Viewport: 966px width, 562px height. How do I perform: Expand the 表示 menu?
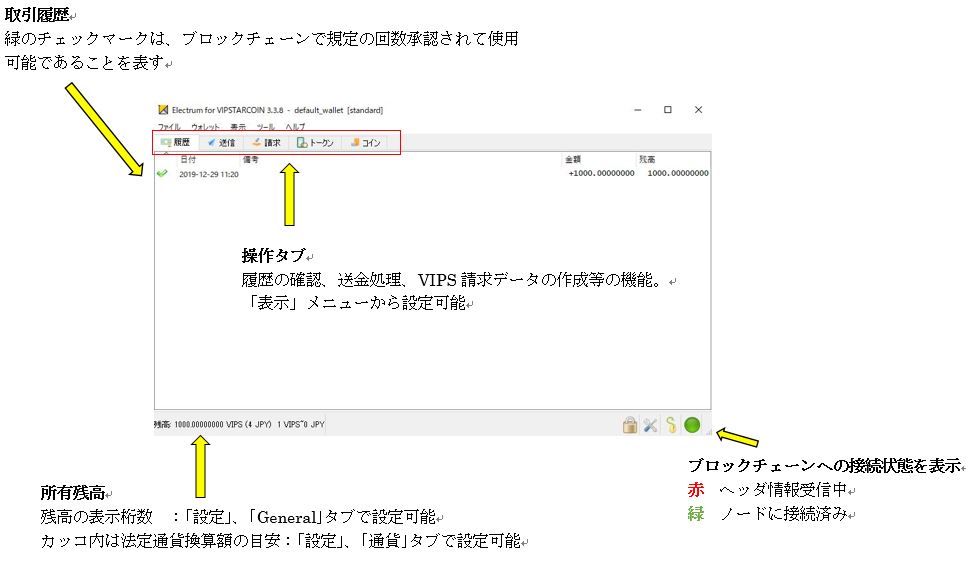(x=238, y=127)
